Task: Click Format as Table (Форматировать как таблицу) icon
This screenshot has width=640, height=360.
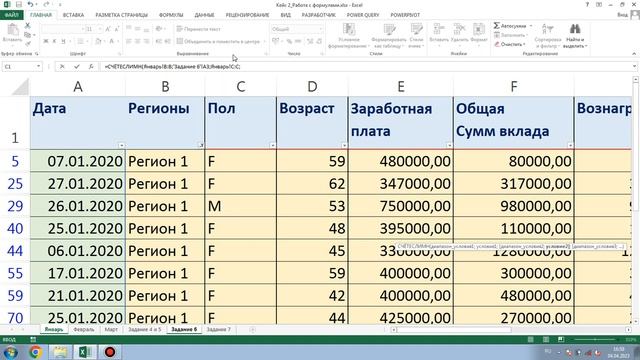Action: pyautogui.click(x=389, y=30)
